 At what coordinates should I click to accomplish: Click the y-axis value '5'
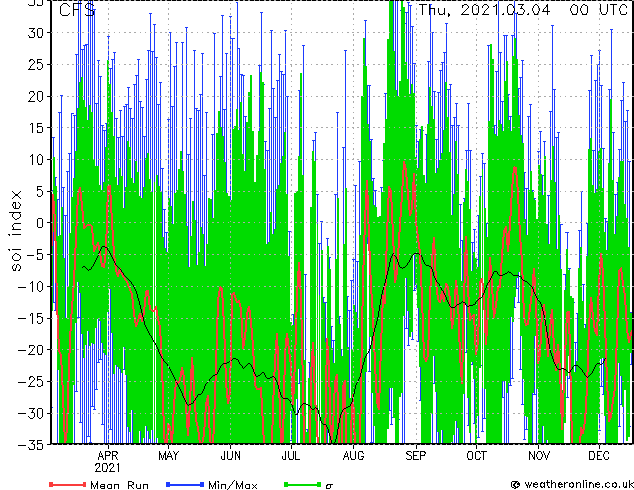click(x=41, y=191)
